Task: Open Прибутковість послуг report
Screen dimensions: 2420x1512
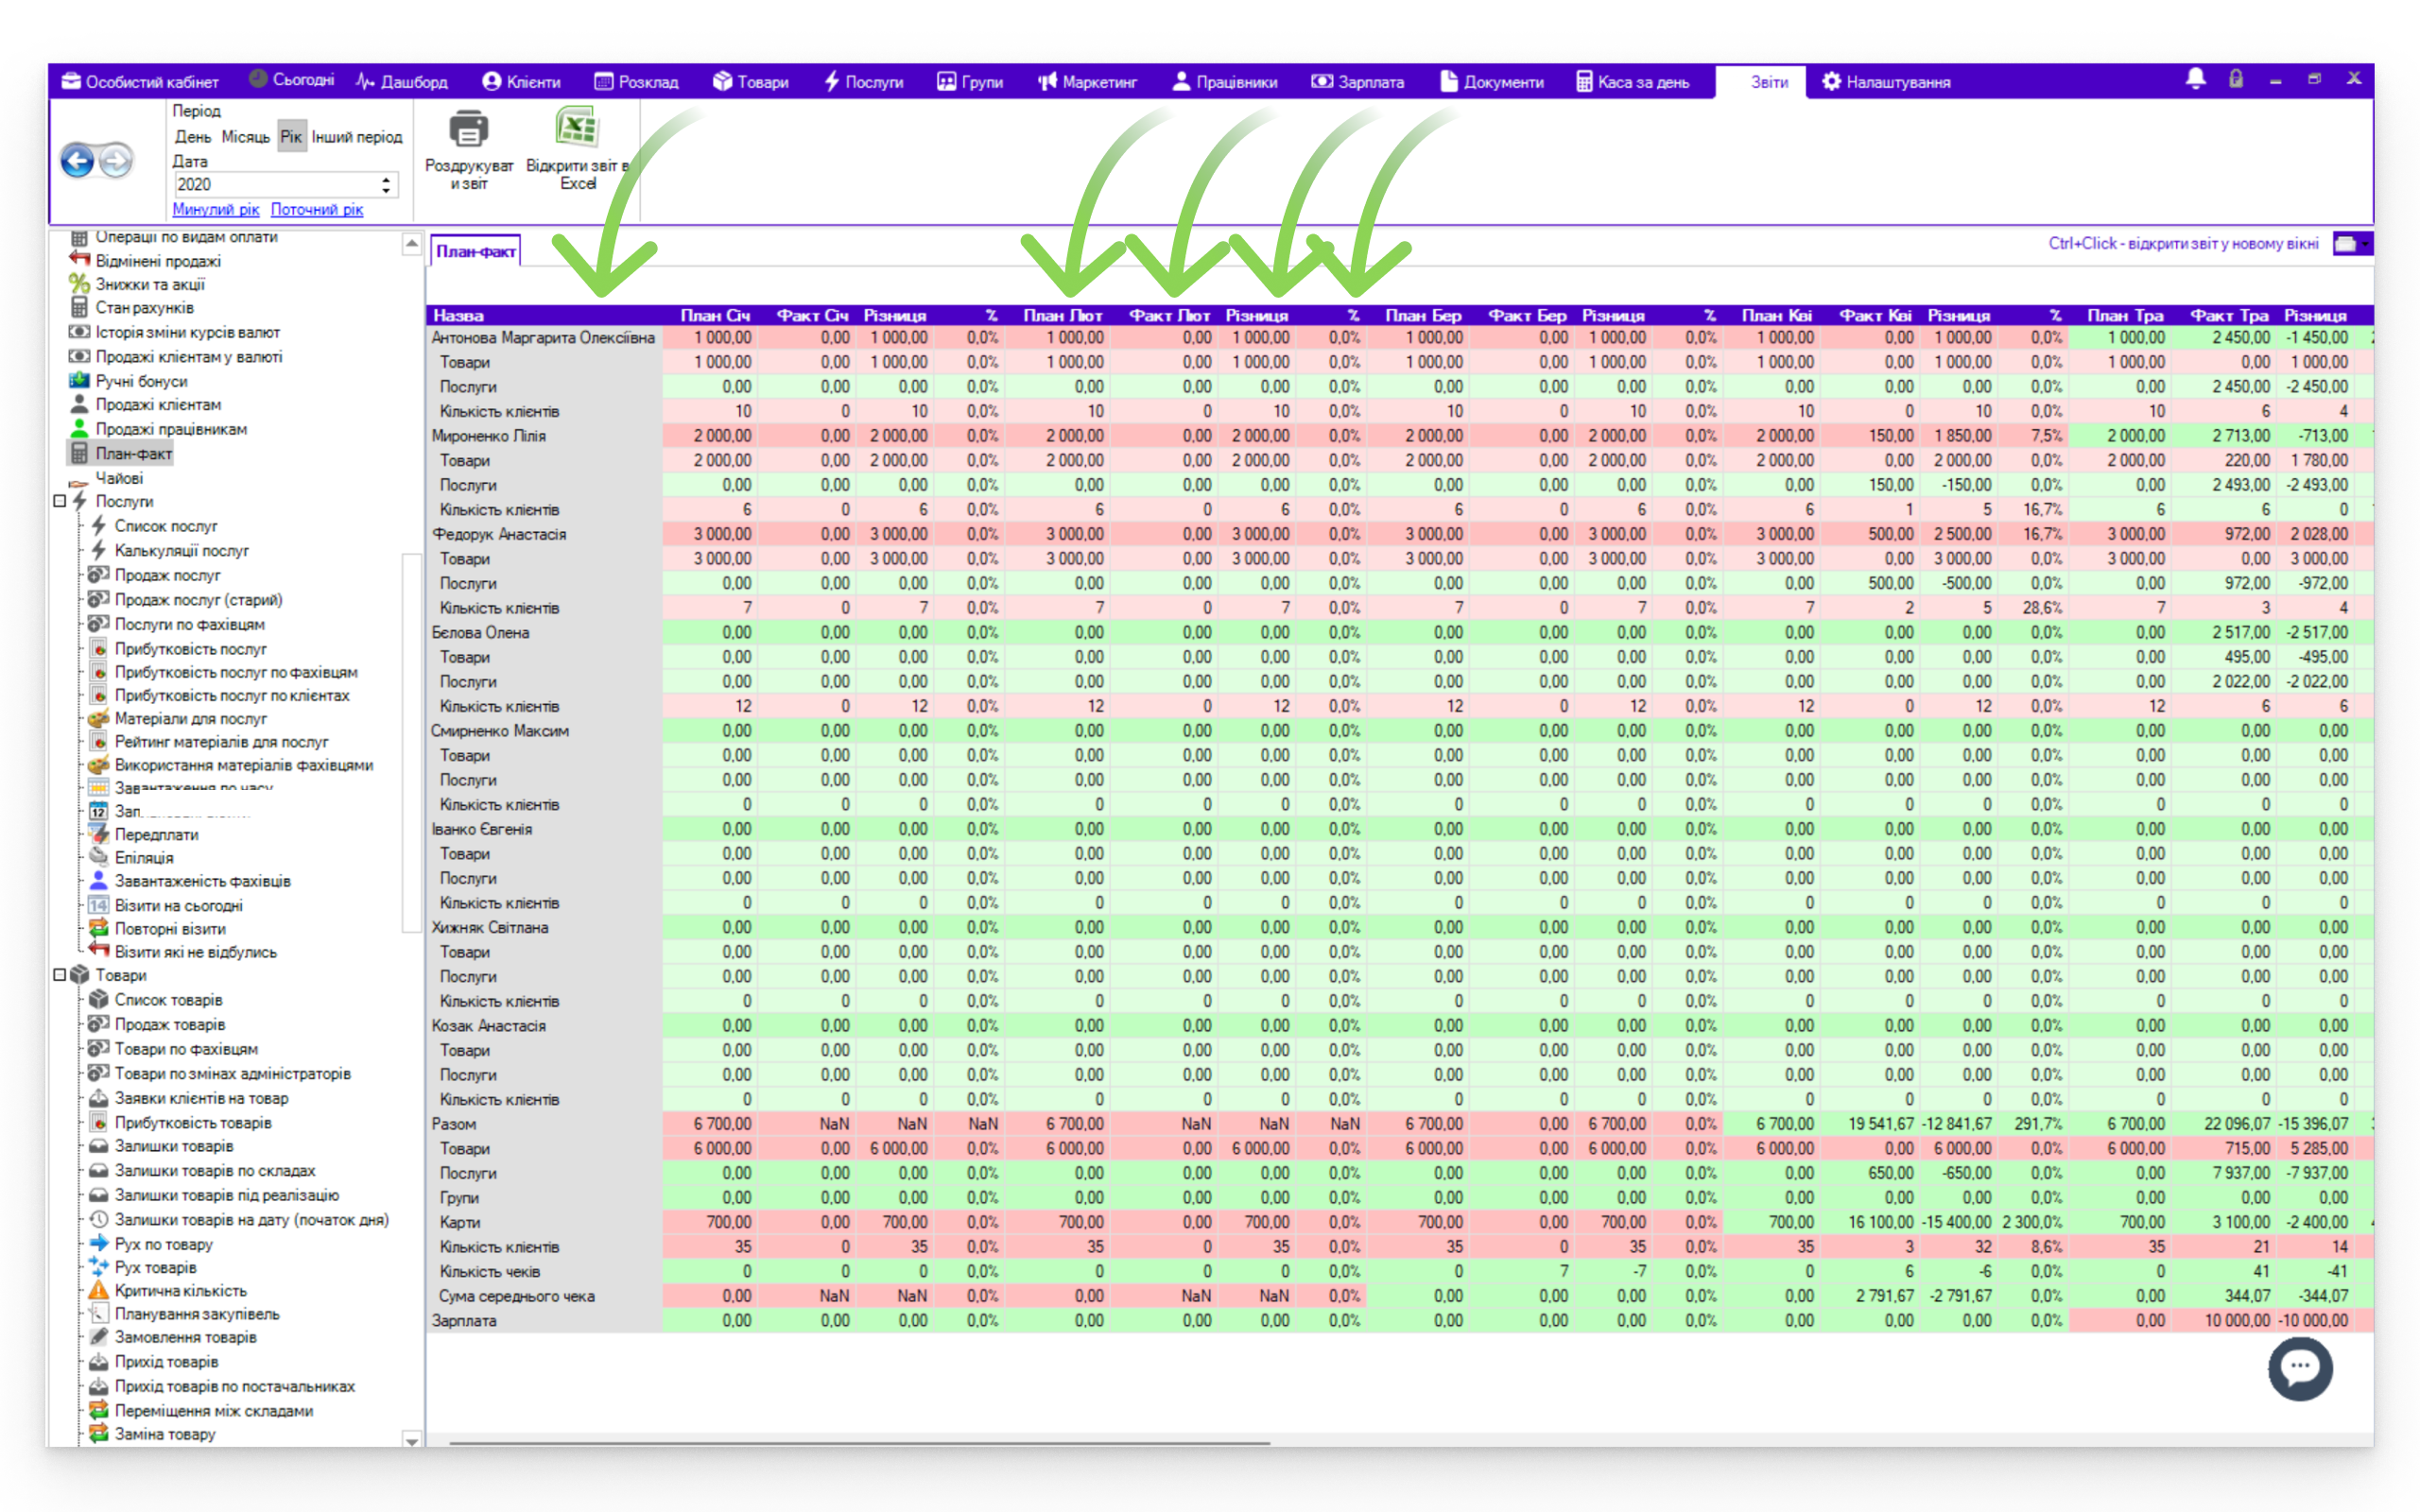Action: point(190,648)
